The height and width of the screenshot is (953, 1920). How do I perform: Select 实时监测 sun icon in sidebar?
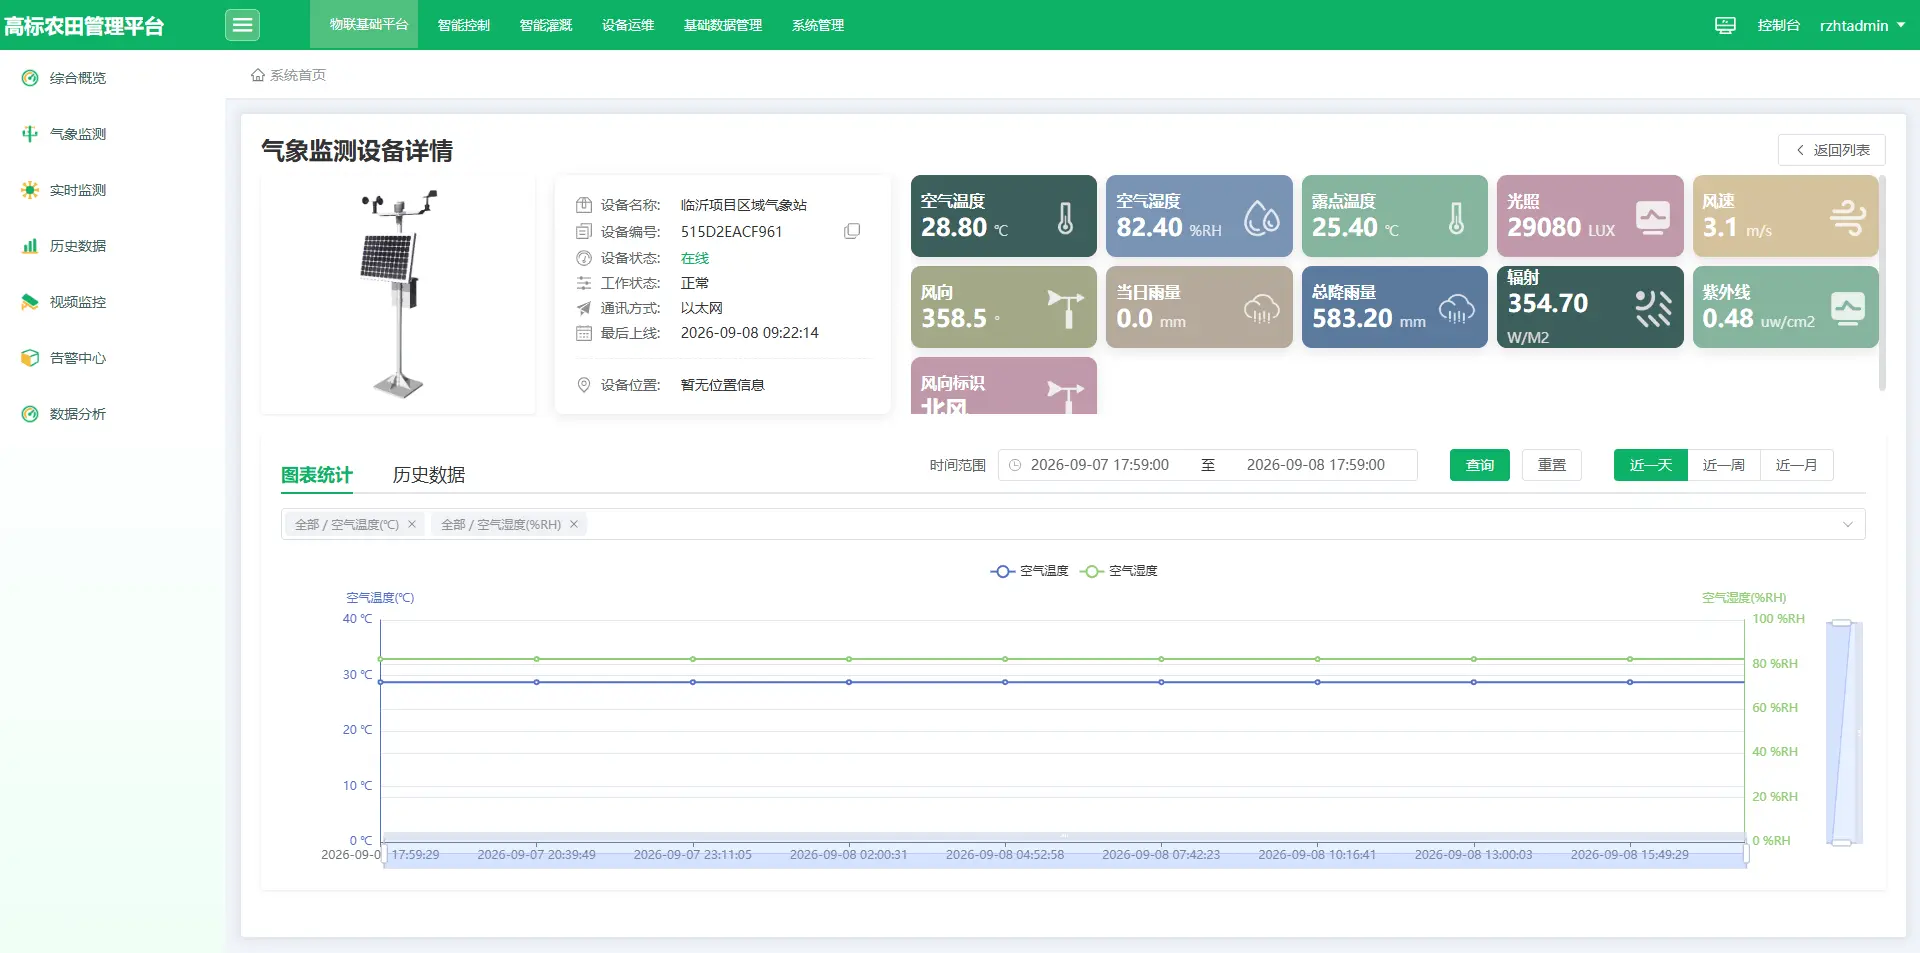[x=30, y=190]
